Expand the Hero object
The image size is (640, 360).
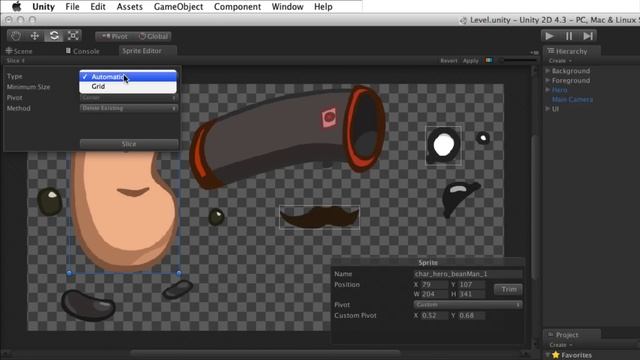coord(548,90)
